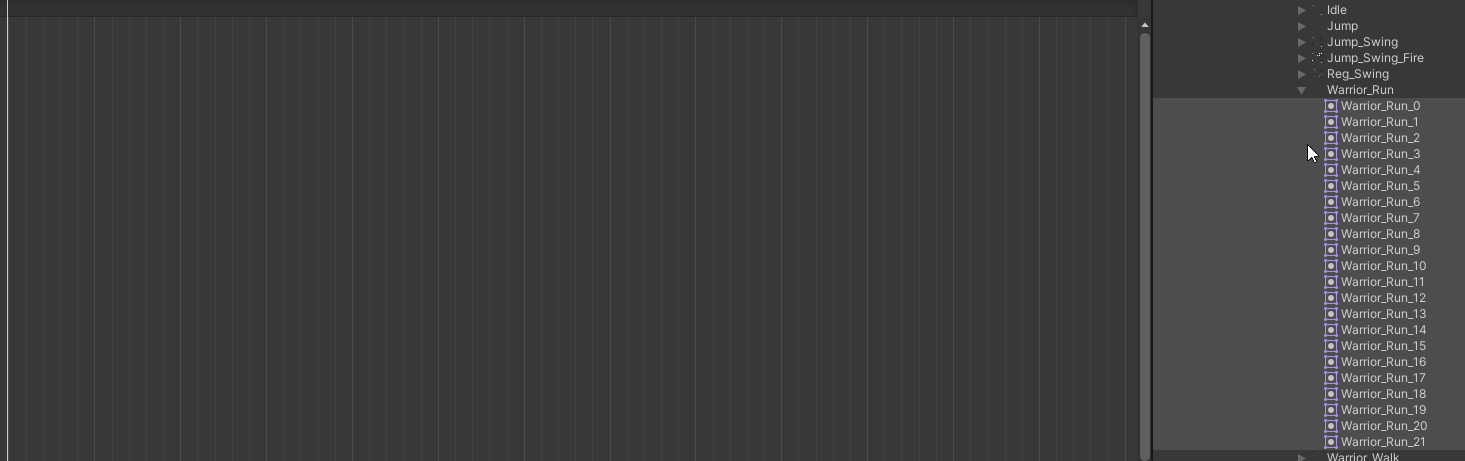Click the Jump_Swing_Fire asset icon

click(x=1317, y=58)
